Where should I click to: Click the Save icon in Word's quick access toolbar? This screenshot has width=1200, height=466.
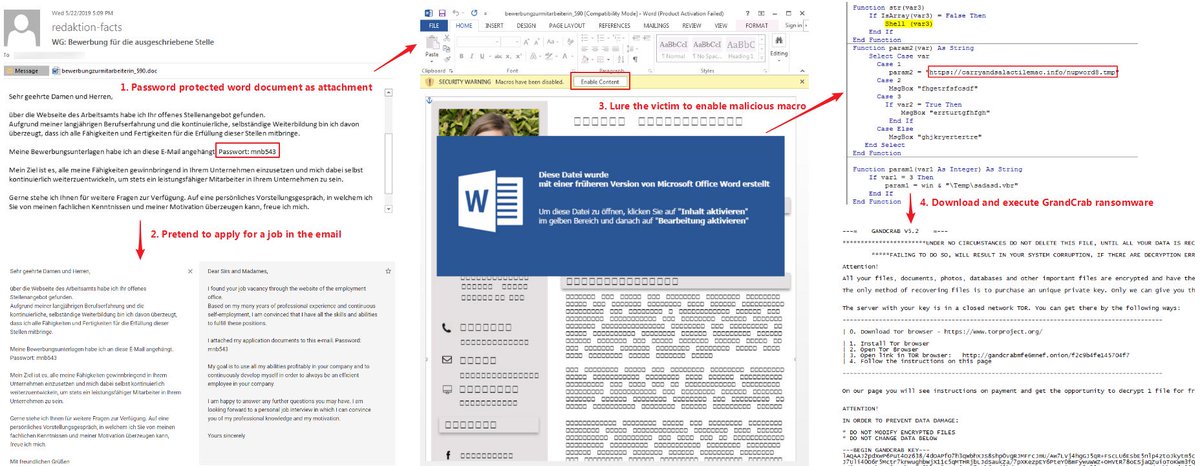click(x=442, y=14)
